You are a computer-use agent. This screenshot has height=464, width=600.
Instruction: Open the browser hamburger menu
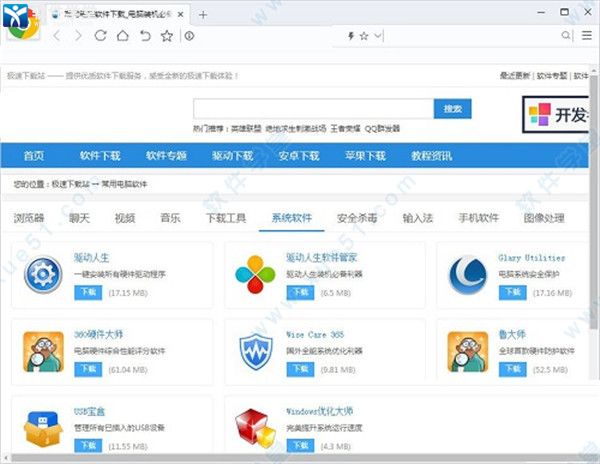tap(586, 36)
